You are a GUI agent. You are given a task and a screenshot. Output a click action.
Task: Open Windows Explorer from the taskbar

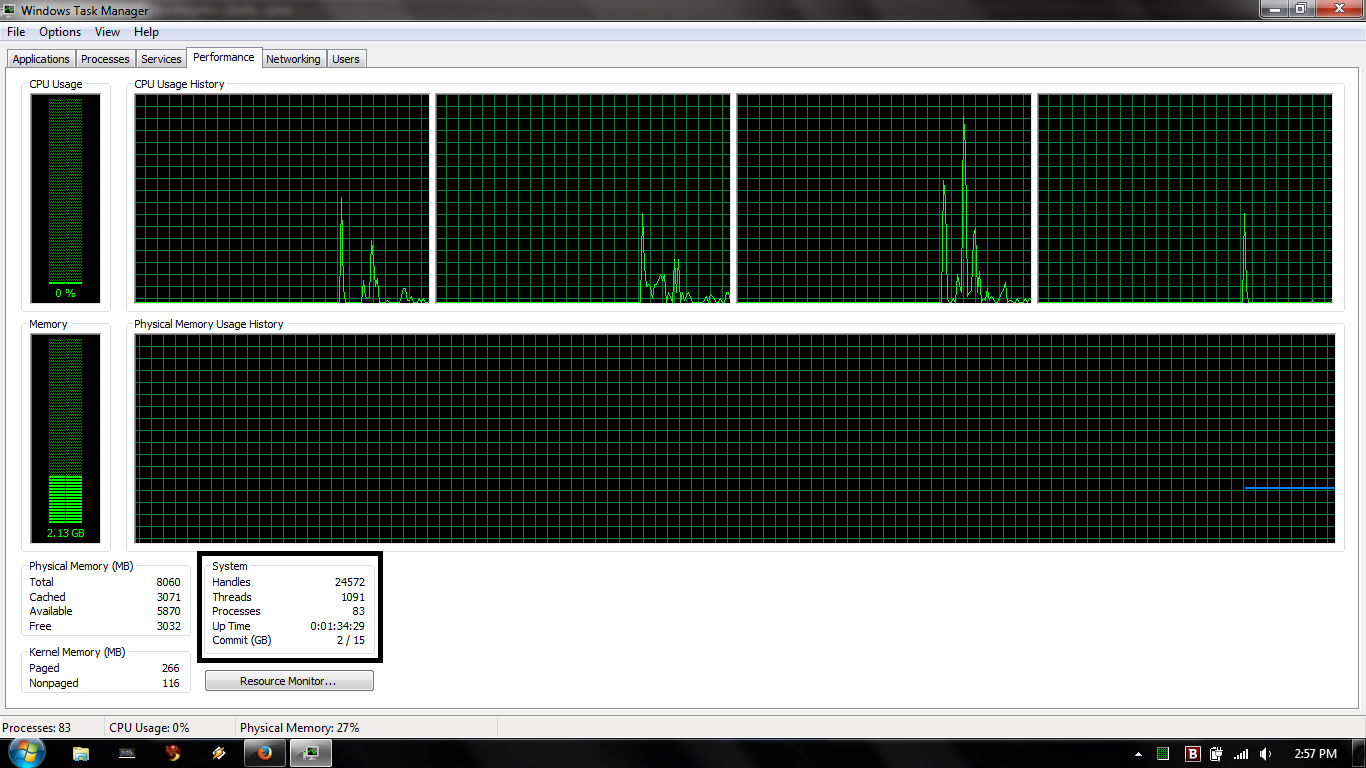pyautogui.click(x=81, y=754)
